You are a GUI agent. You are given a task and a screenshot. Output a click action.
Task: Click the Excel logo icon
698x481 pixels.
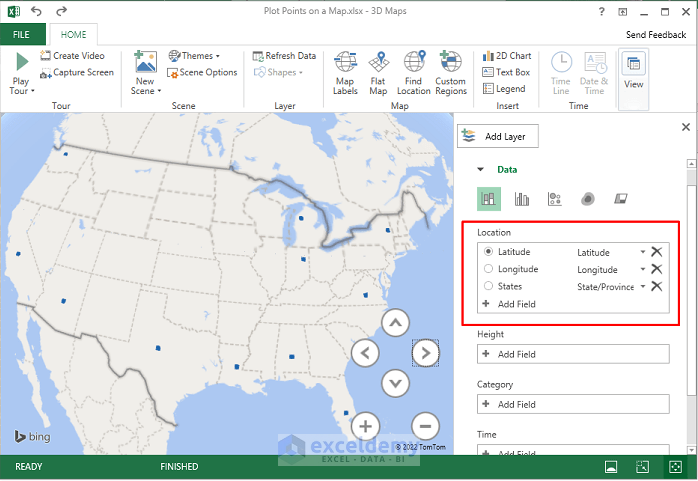(14, 12)
